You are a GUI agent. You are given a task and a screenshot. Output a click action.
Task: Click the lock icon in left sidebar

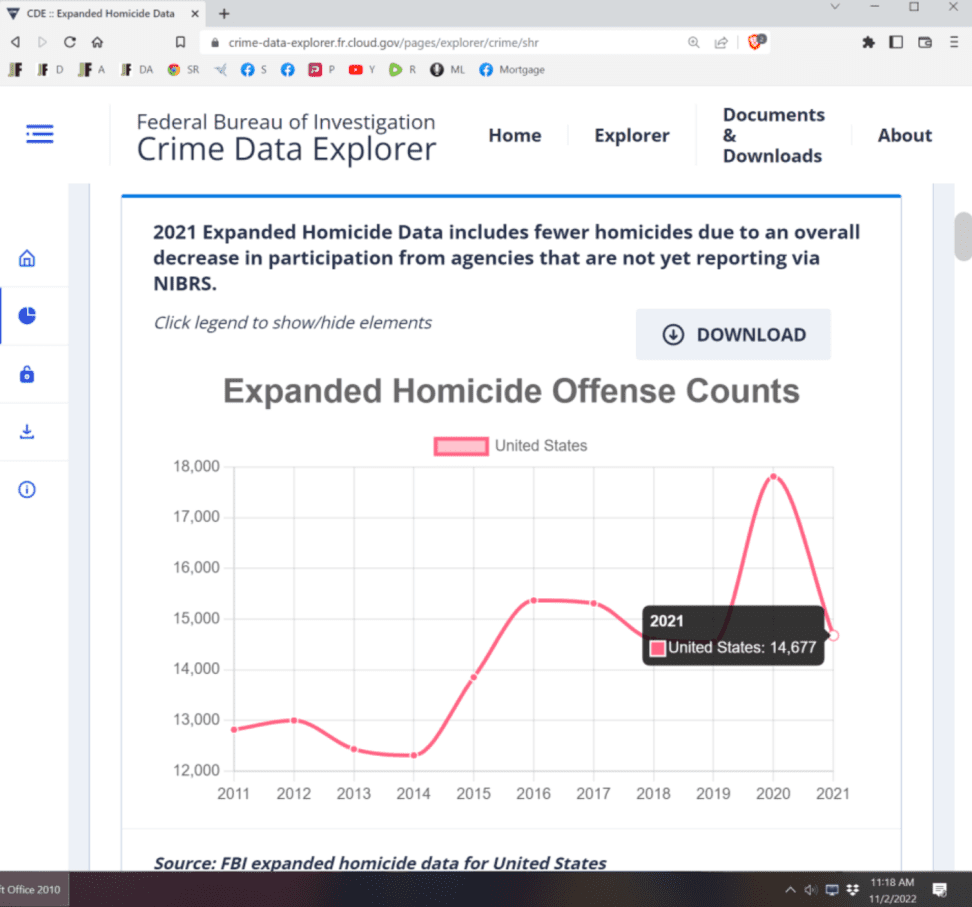click(27, 375)
